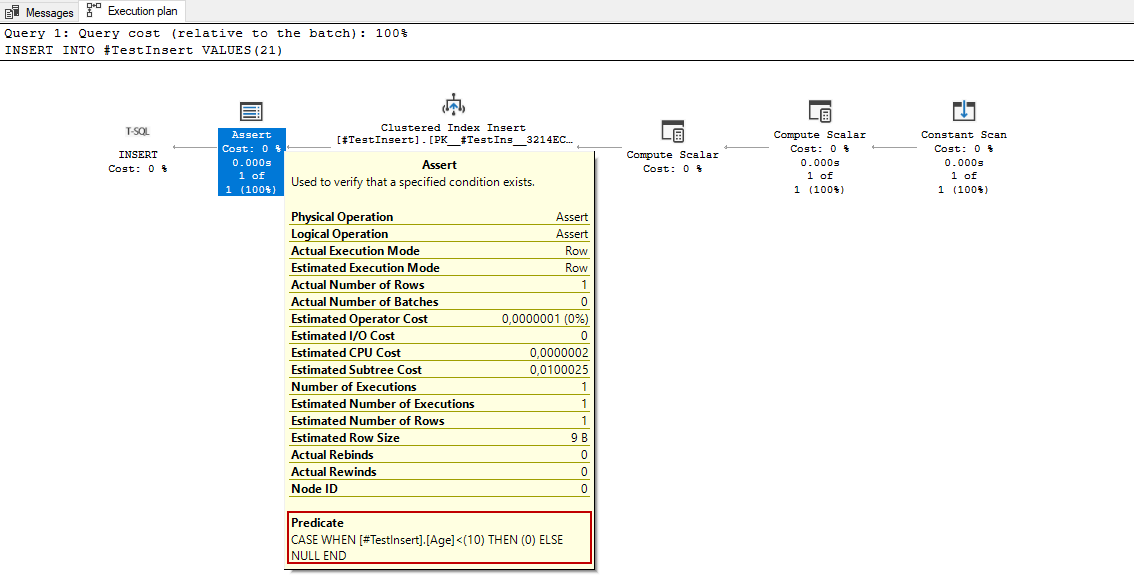Click the CASE WHEN predicate expression text
The height and width of the screenshot is (582, 1134).
point(427,548)
